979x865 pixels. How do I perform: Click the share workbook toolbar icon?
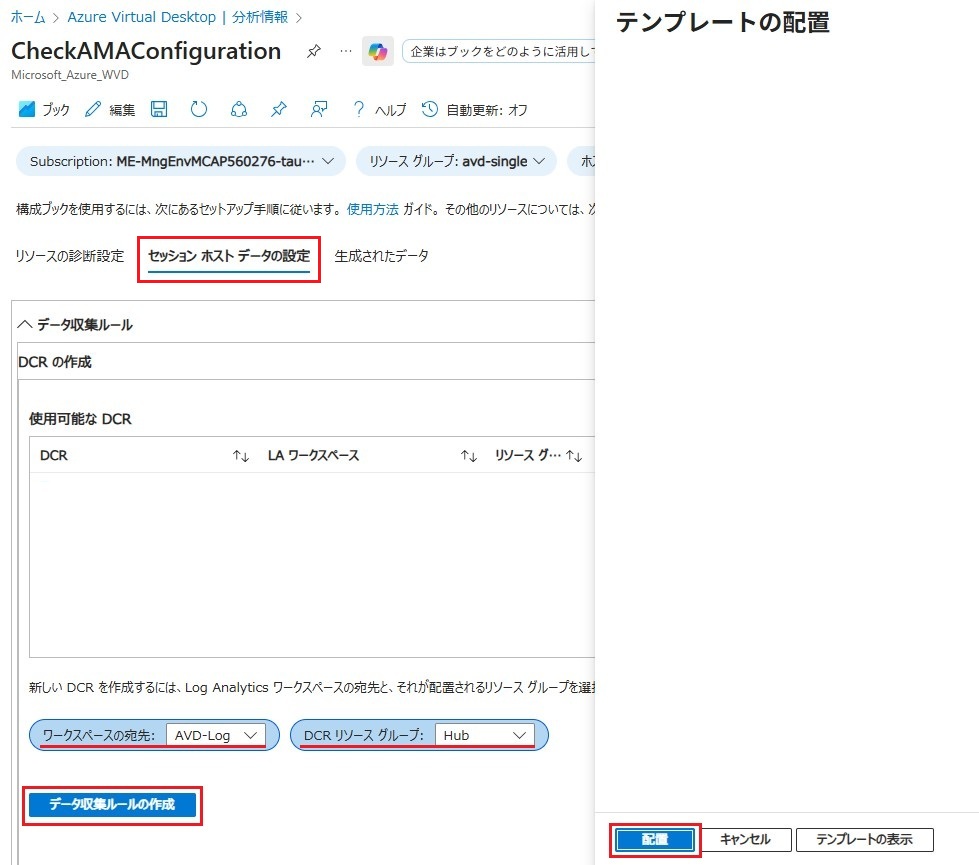(x=238, y=110)
